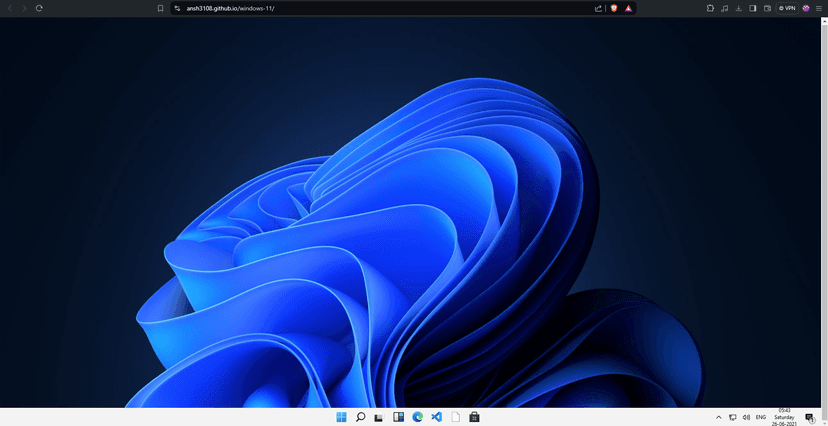The image size is (828, 426).
Task: Launch Microsoft Edge from taskbar
Action: (x=417, y=417)
